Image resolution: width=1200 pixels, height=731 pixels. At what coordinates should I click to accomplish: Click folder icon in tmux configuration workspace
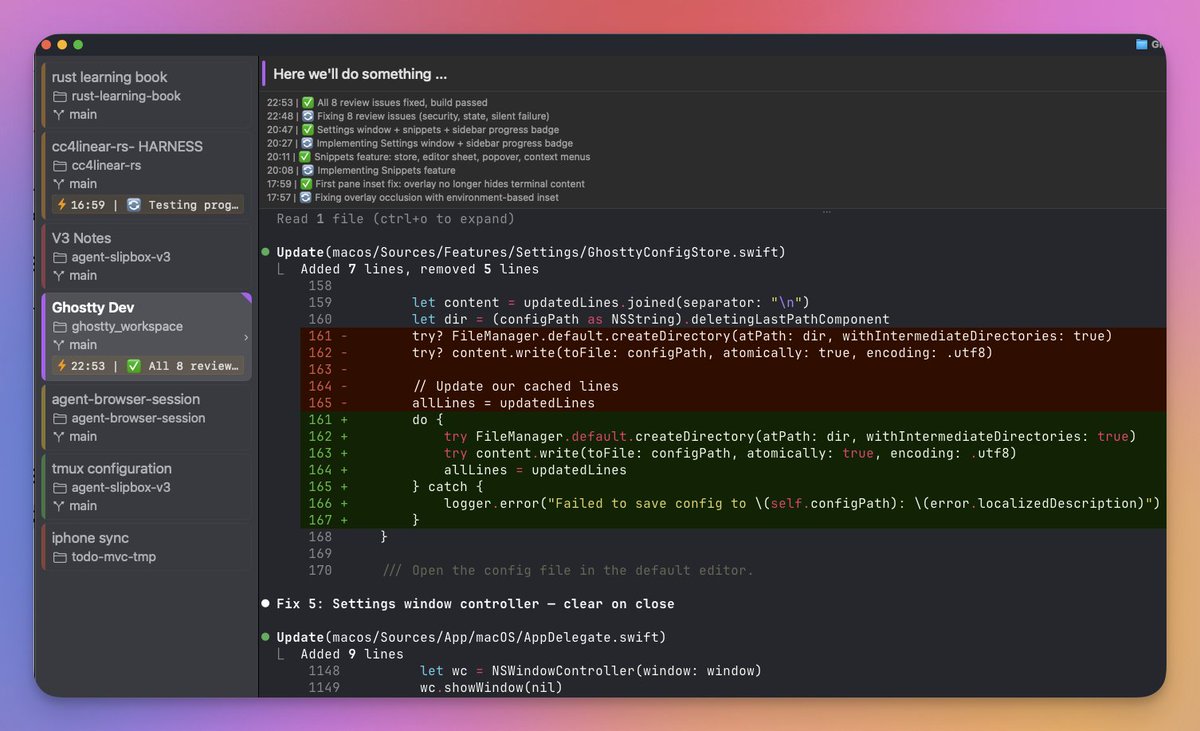59,488
